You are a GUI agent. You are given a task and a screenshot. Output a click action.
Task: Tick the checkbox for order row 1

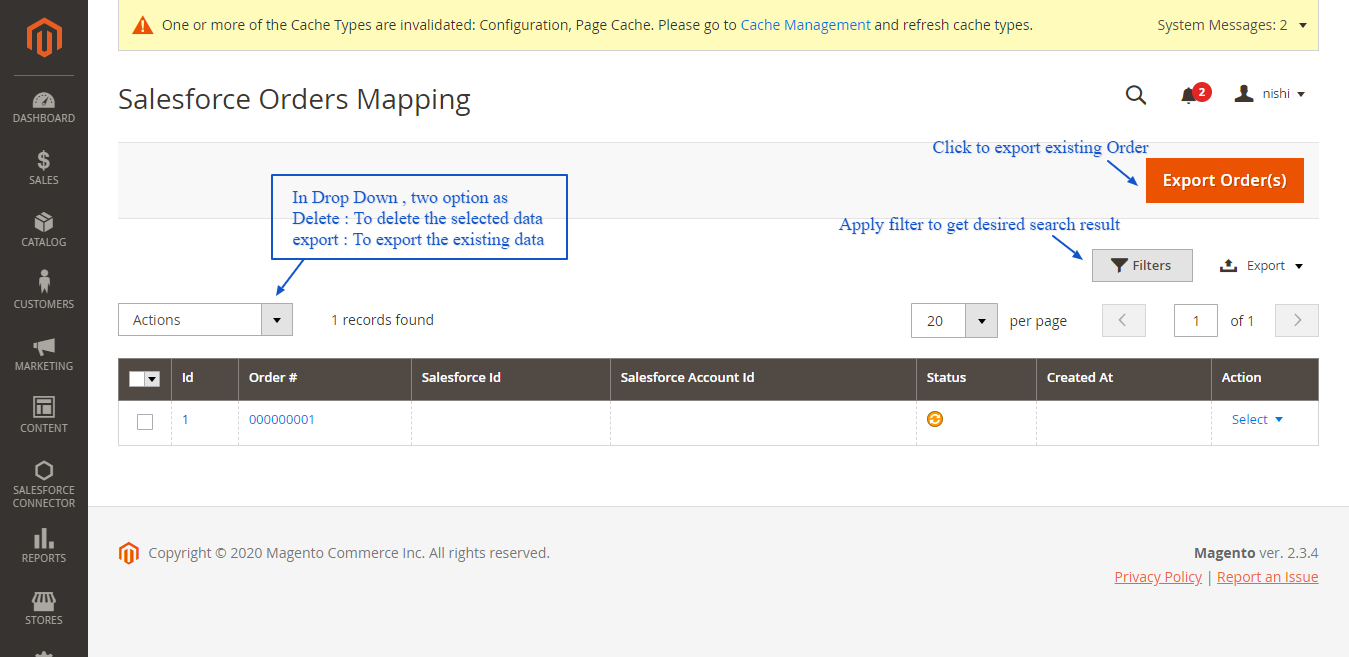pyautogui.click(x=145, y=422)
